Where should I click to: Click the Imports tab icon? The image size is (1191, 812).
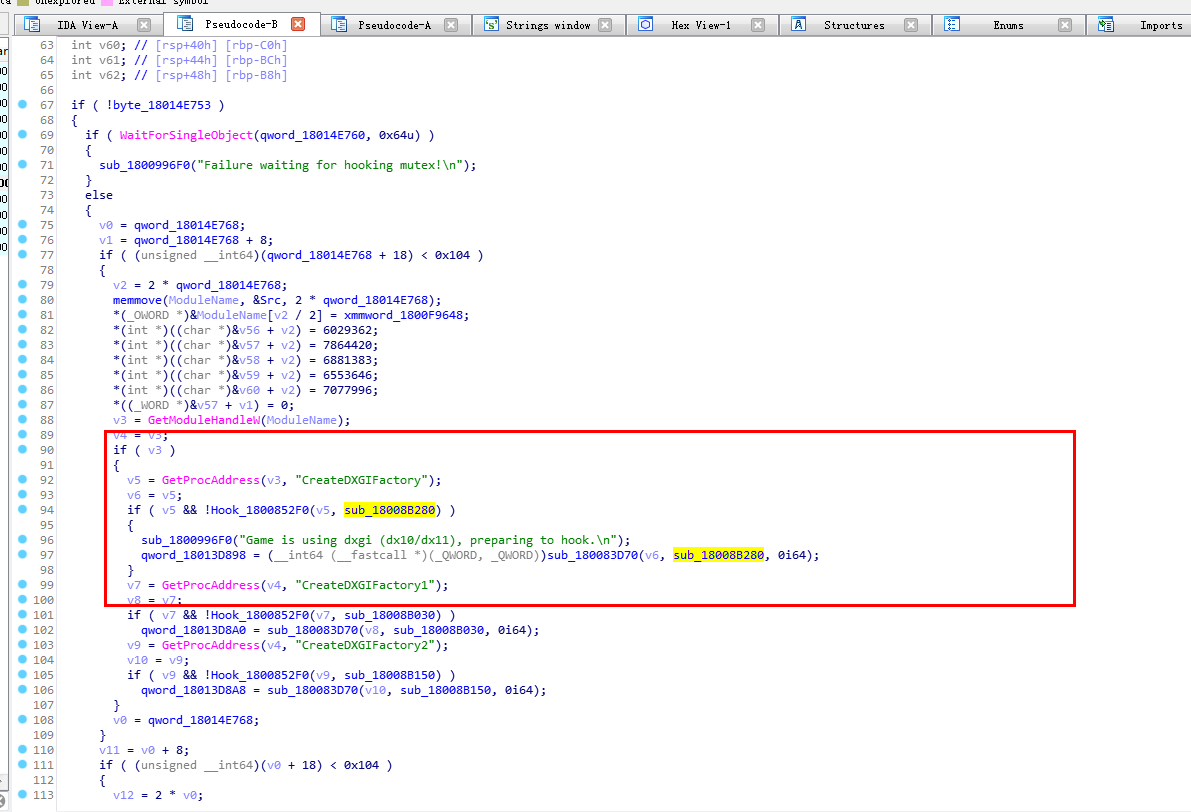pyautogui.click(x=1105, y=25)
